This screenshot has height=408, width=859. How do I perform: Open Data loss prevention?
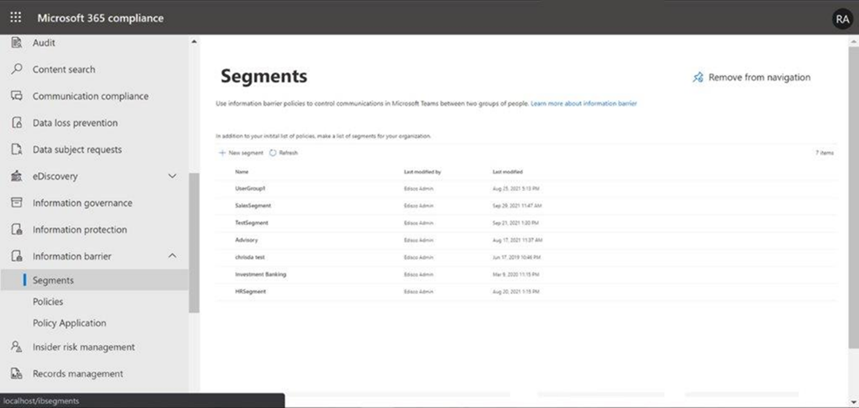[75, 123]
